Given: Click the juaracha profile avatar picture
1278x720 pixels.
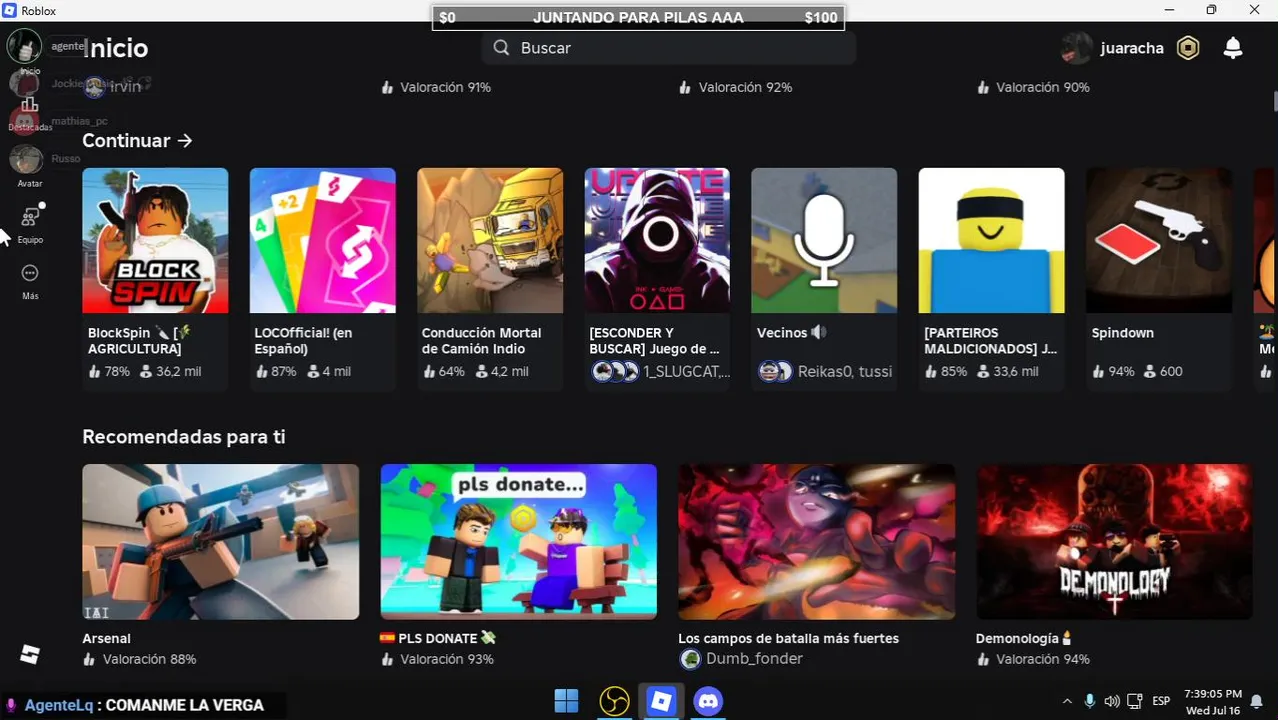Looking at the screenshot, I should 1077,48.
